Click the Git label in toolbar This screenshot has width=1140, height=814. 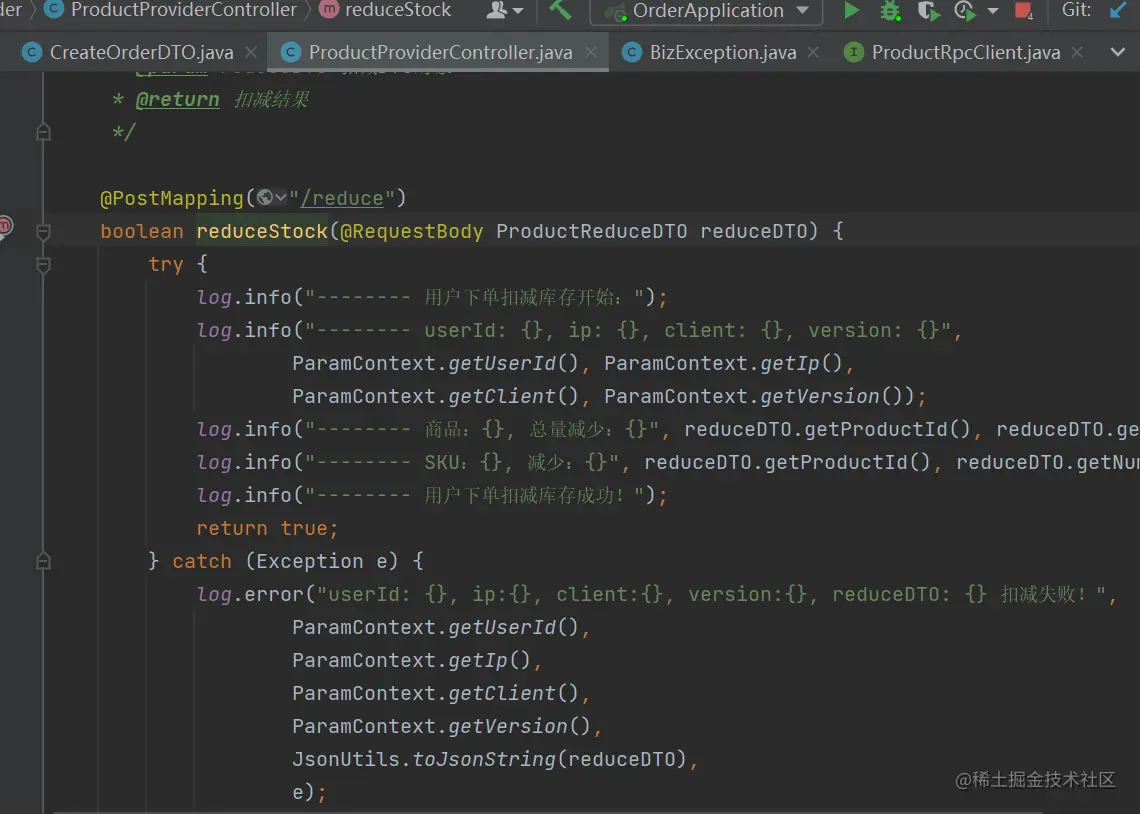click(x=1077, y=10)
